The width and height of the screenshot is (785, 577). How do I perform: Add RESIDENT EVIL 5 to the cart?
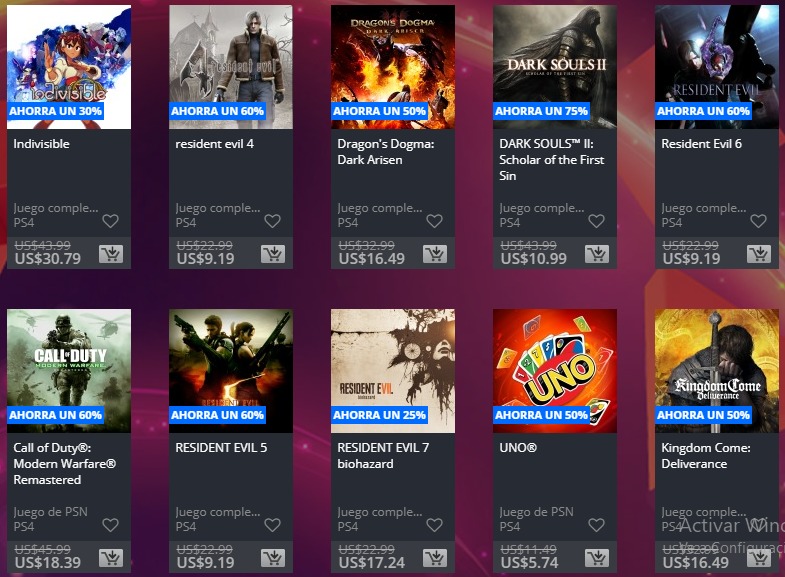pos(273,558)
